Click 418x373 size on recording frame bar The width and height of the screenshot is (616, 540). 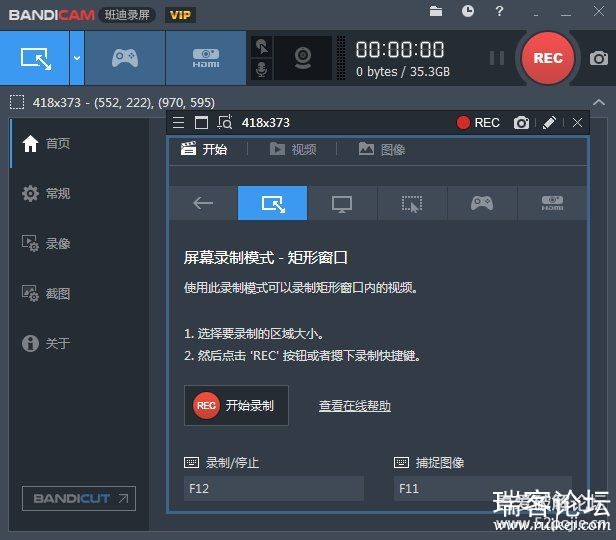(x=266, y=123)
